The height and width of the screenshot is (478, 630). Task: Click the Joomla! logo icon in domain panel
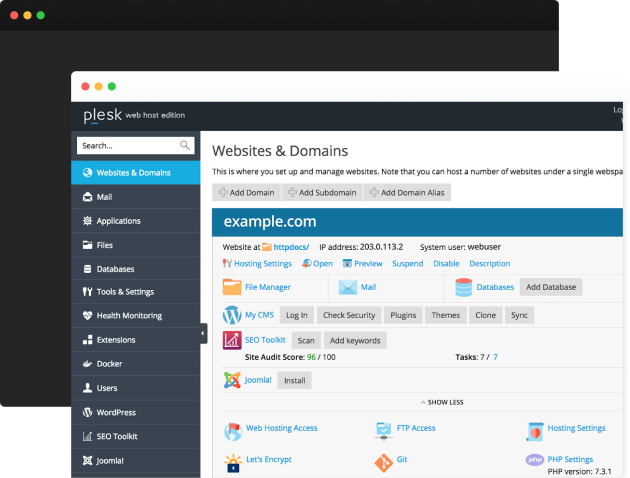pyautogui.click(x=232, y=380)
